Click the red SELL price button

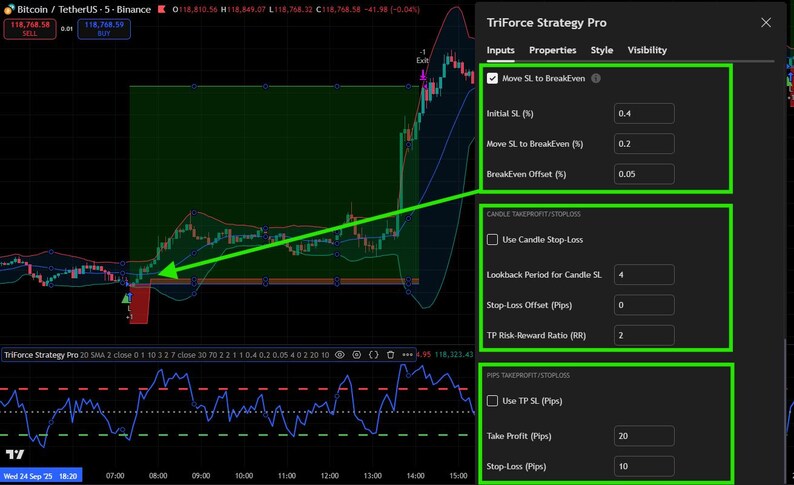coord(30,29)
